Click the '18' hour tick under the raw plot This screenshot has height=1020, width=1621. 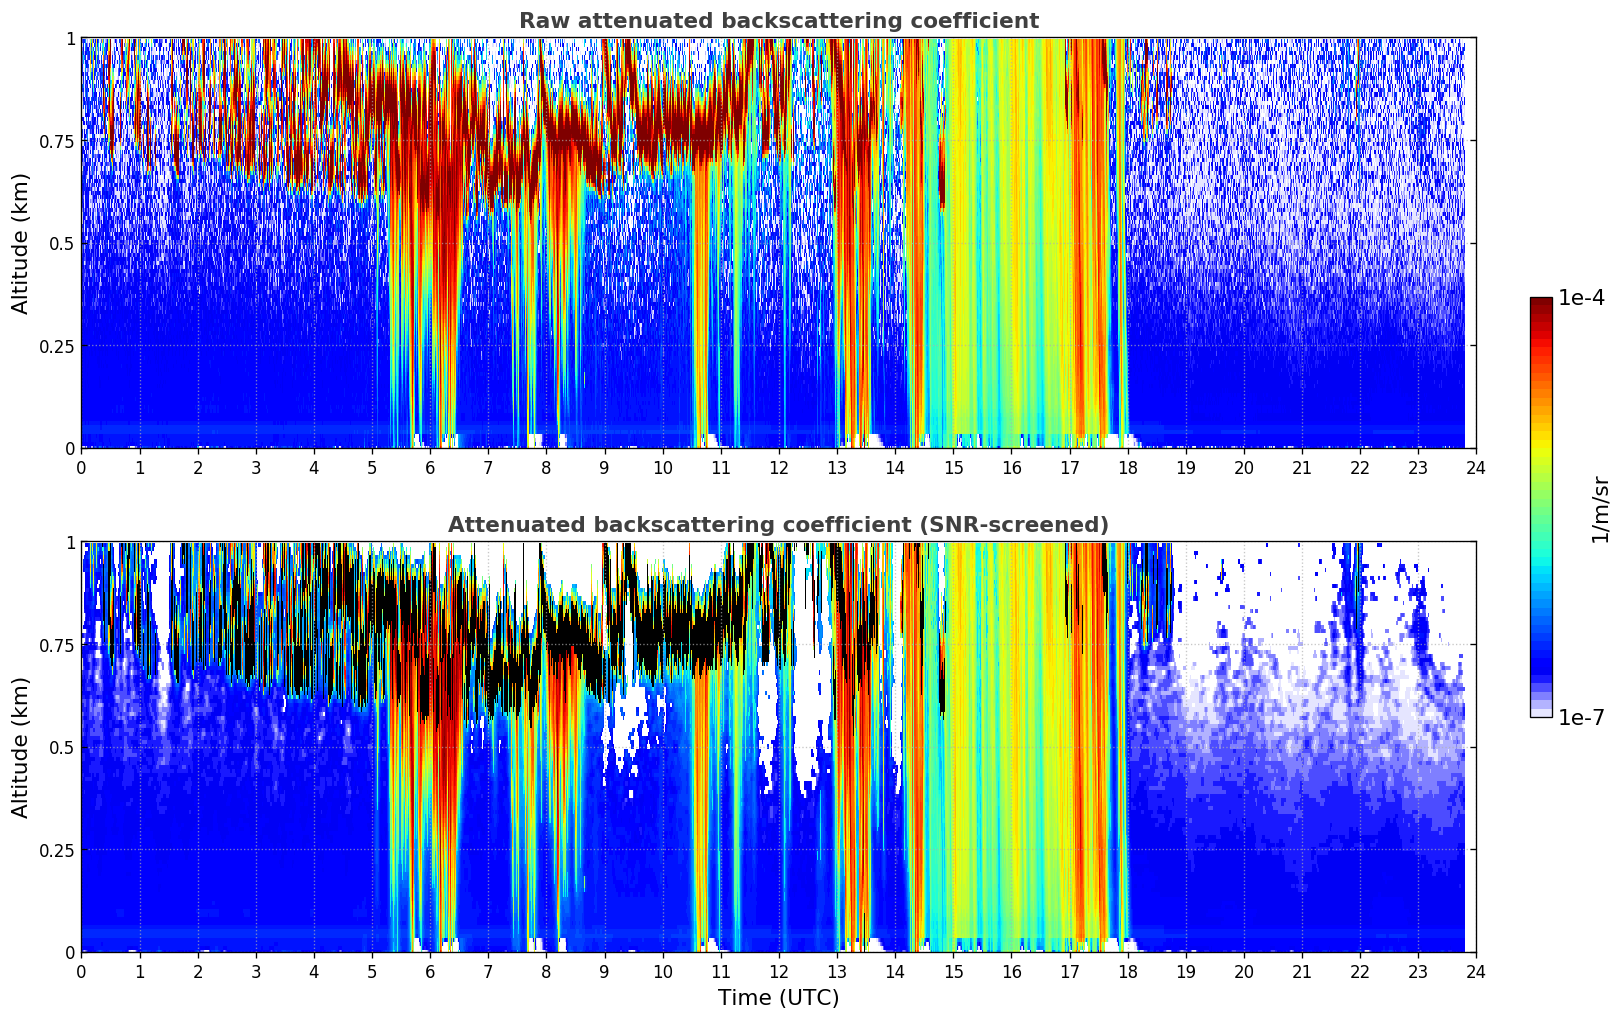(1128, 467)
